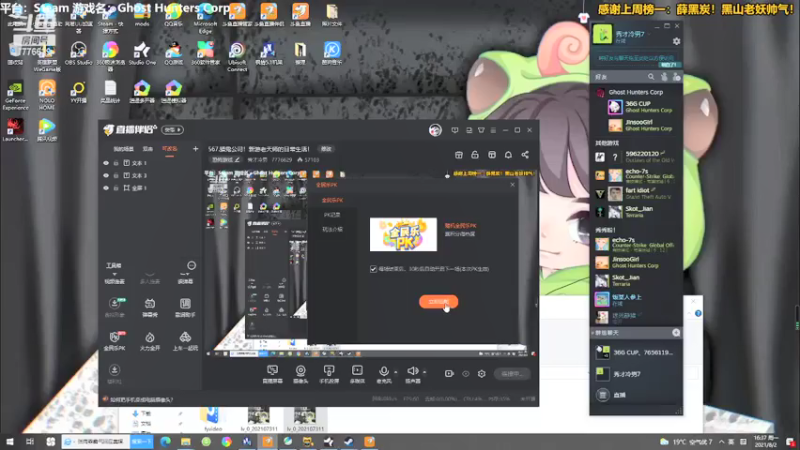Open OBS Studio desktop shortcut
This screenshot has height=450, width=800.
[78, 54]
